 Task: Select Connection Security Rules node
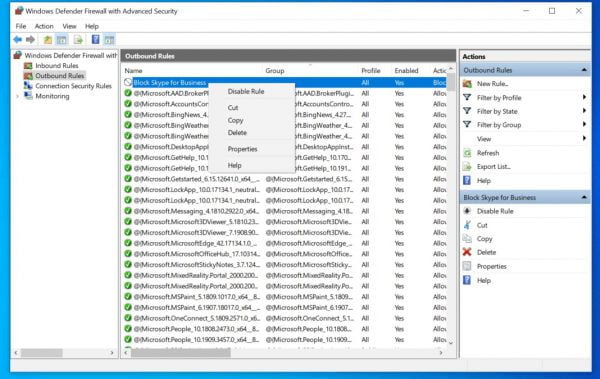73,86
